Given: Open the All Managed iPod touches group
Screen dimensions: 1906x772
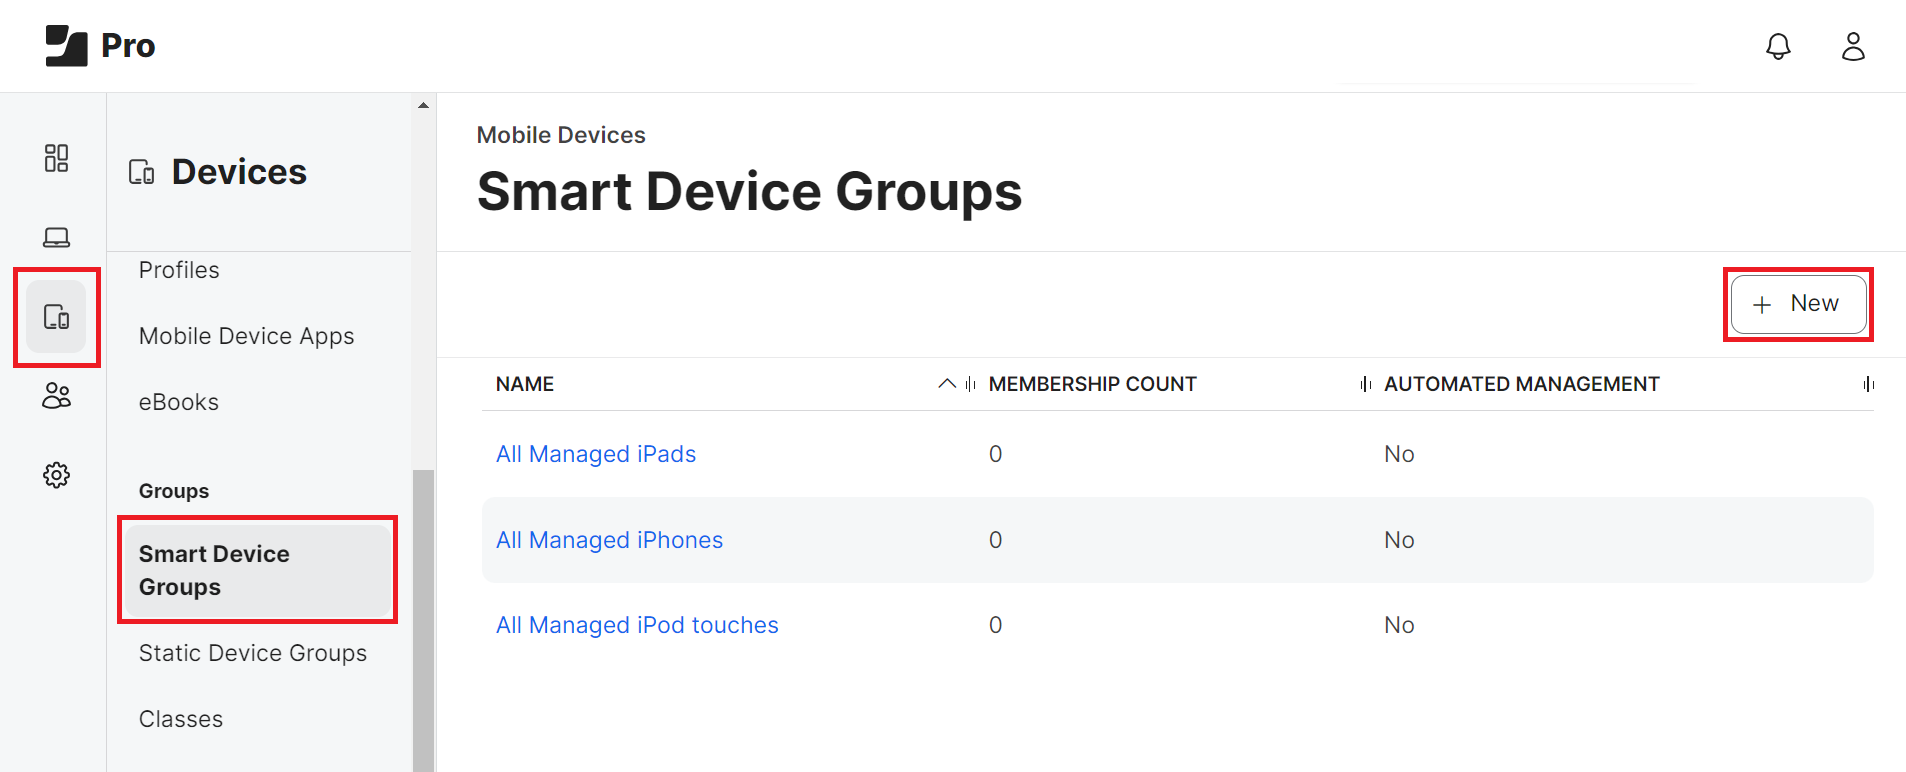Looking at the screenshot, I should coord(636,625).
